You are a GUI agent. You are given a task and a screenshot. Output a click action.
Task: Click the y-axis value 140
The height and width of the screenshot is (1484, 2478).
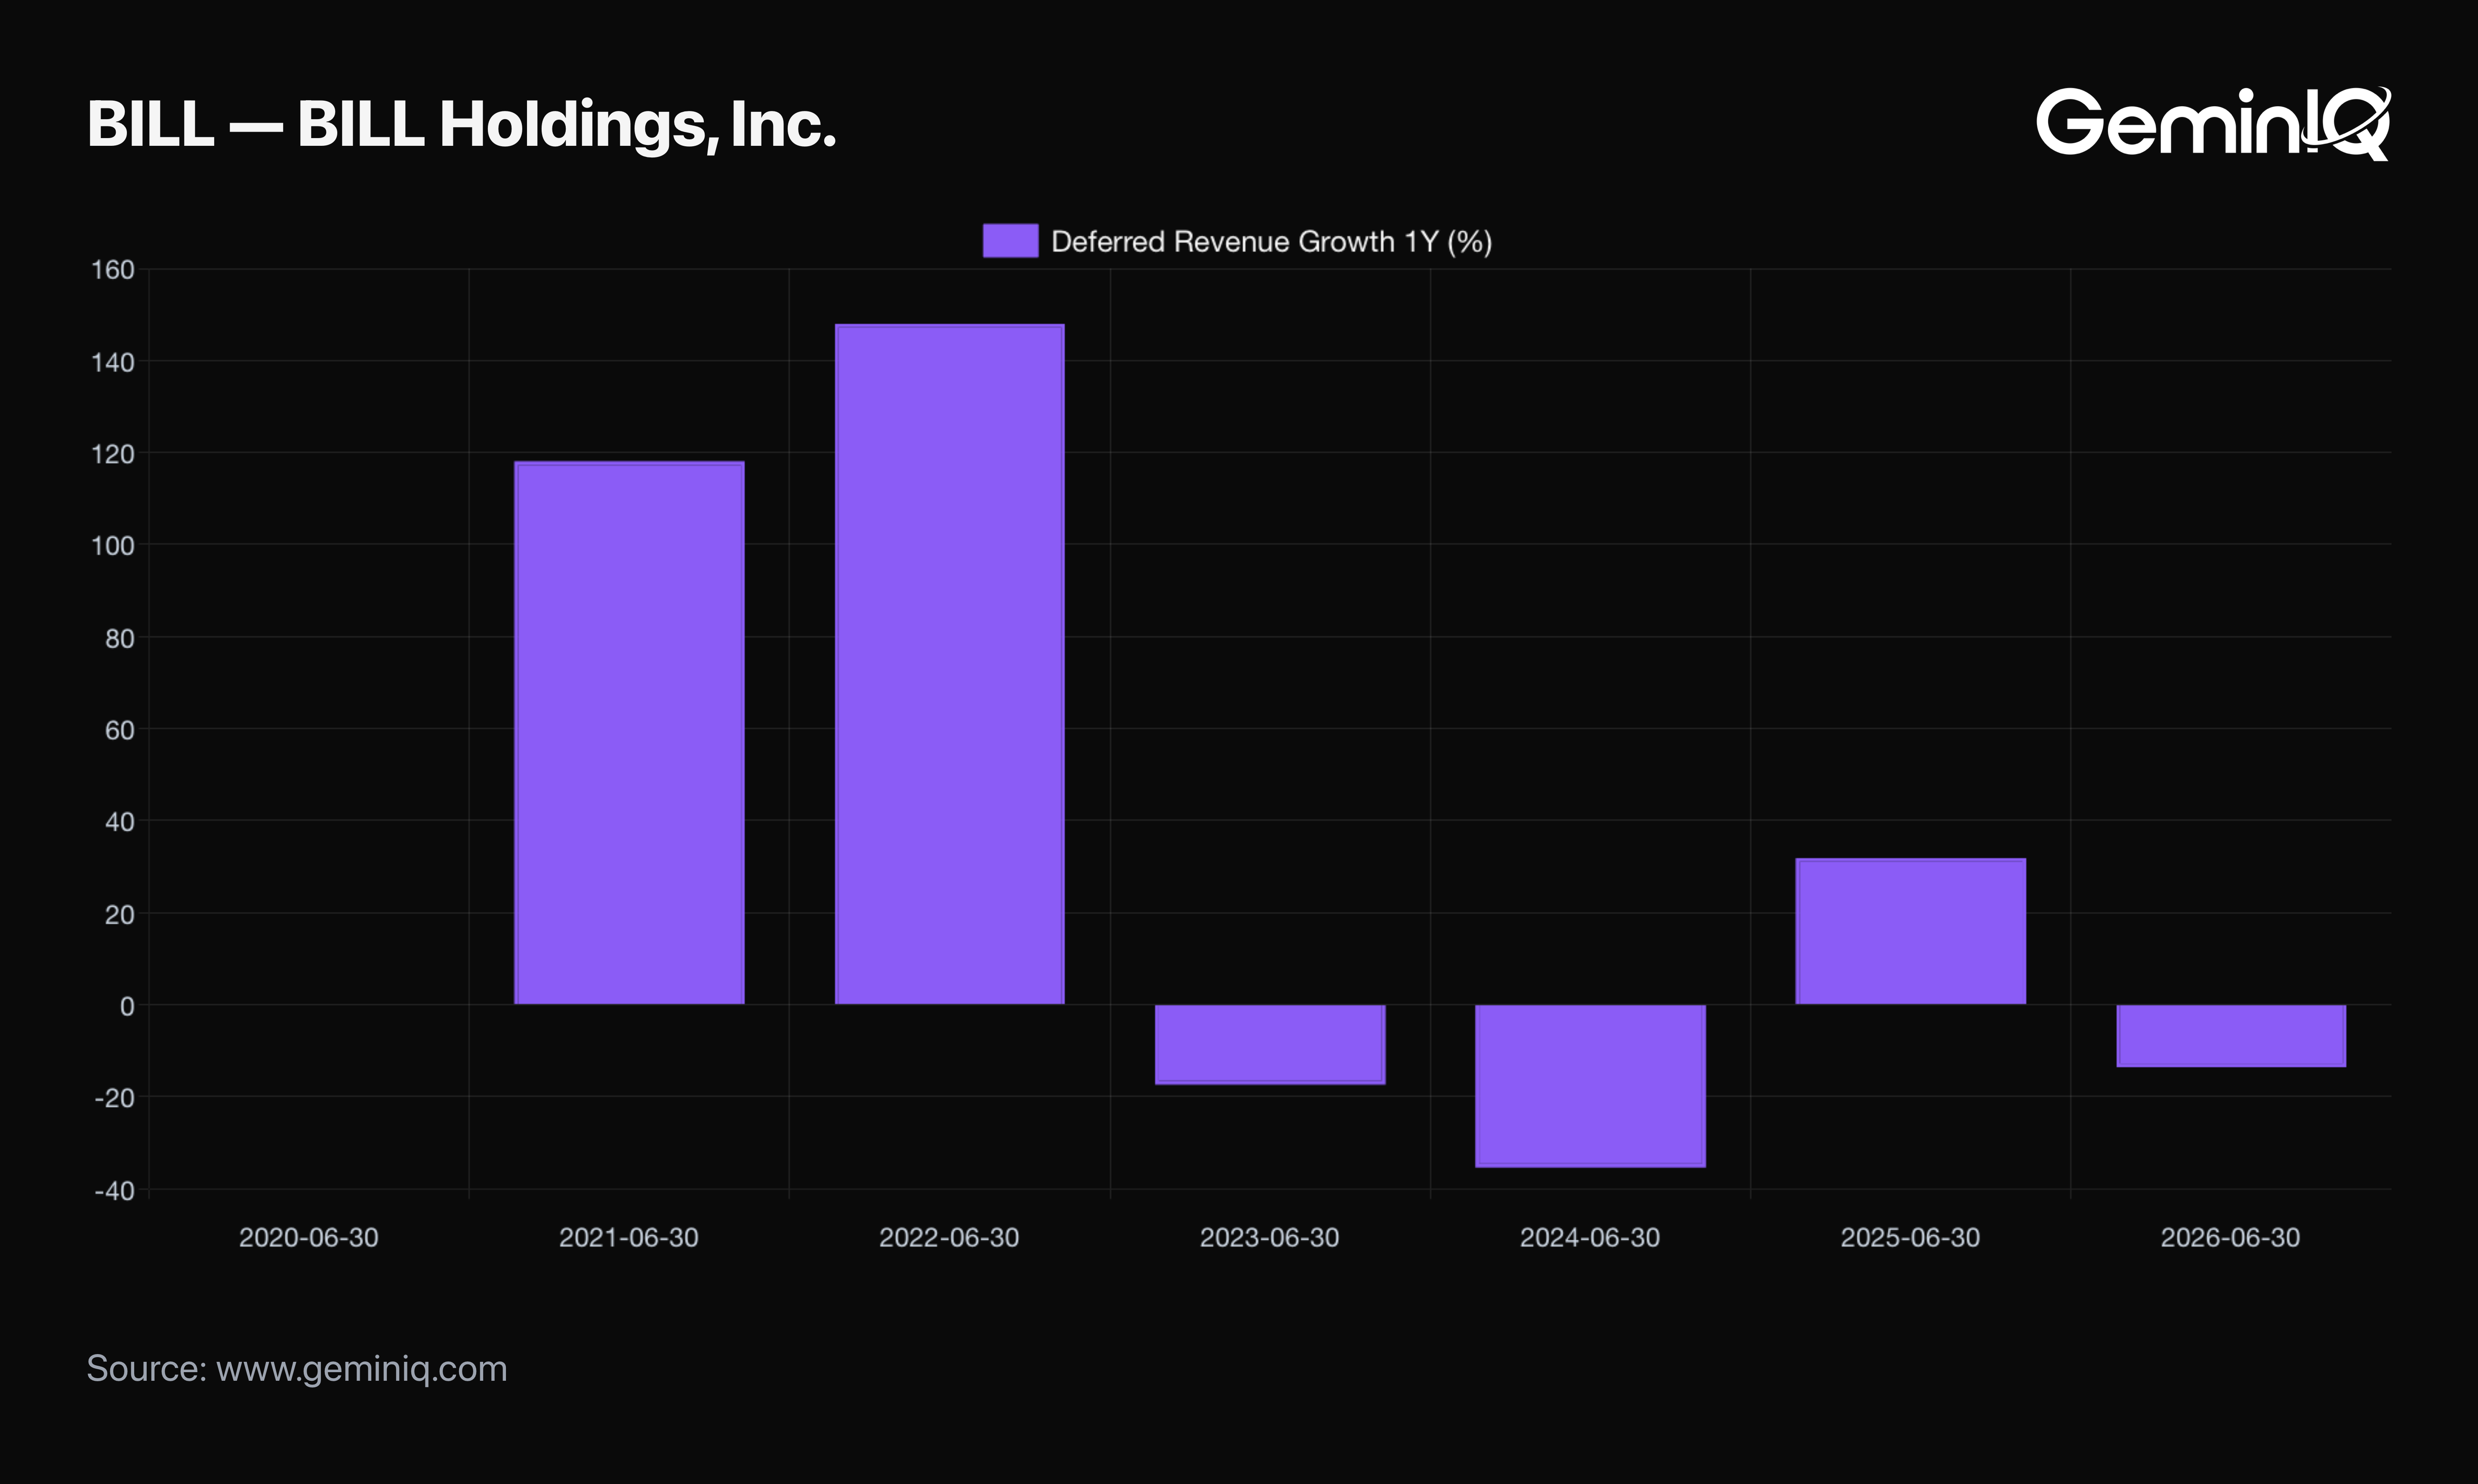pyautogui.click(x=113, y=362)
